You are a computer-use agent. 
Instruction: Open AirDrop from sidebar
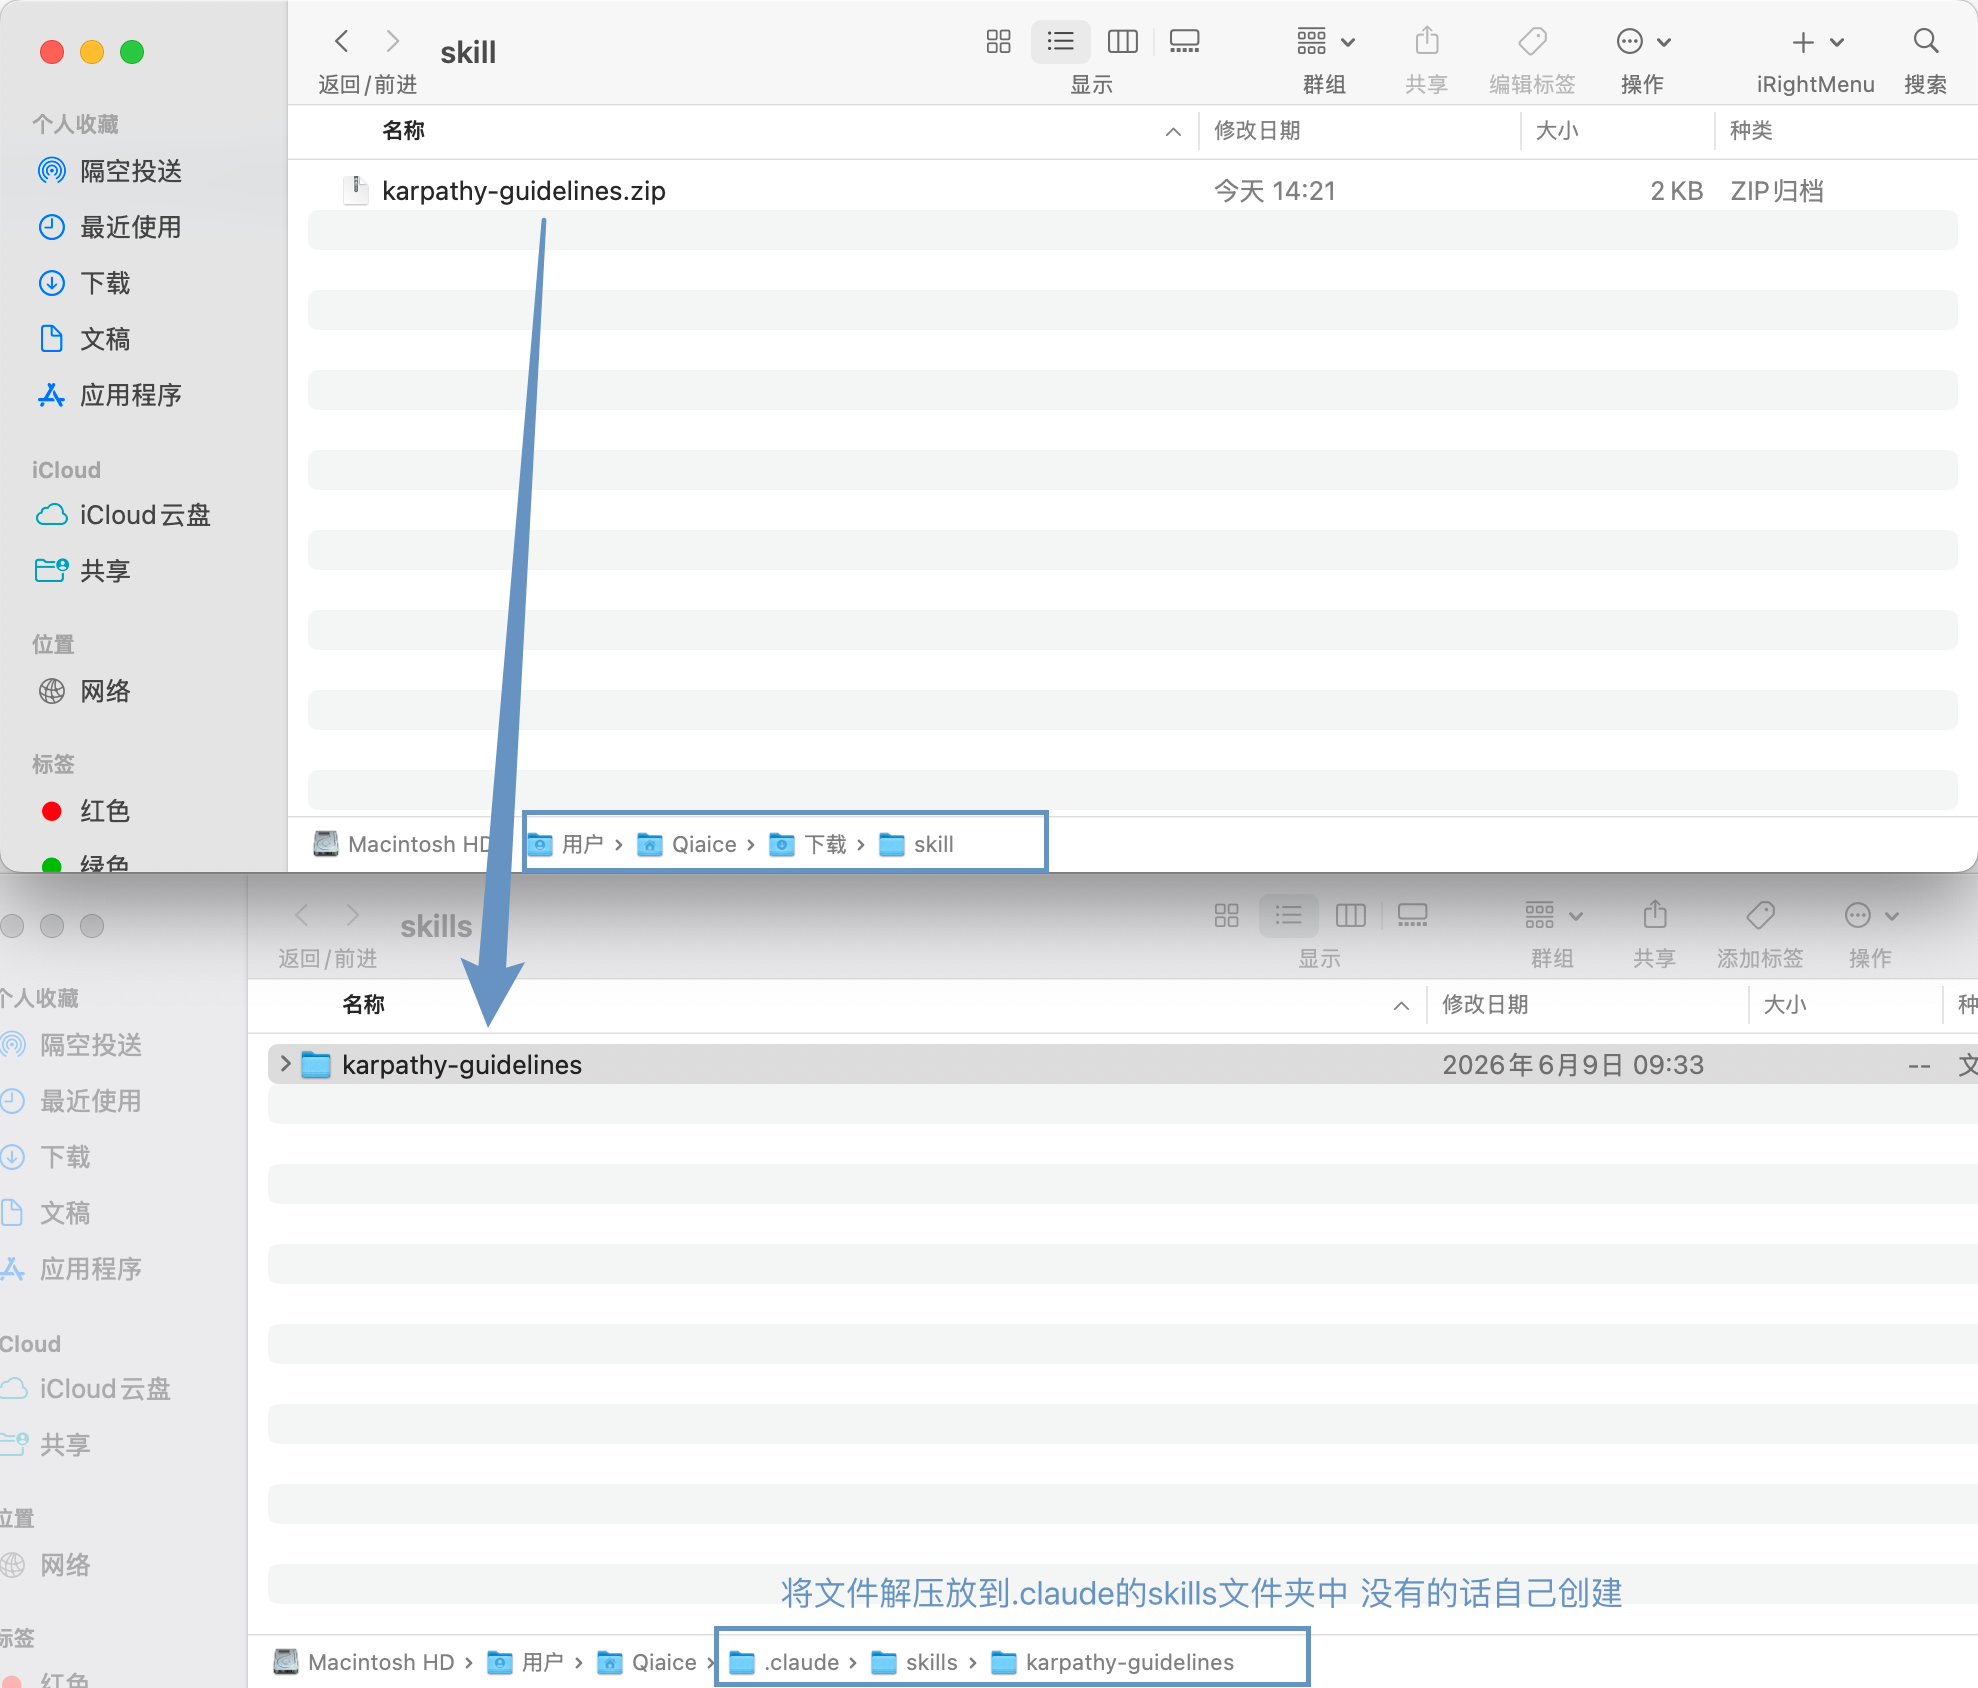(x=110, y=171)
